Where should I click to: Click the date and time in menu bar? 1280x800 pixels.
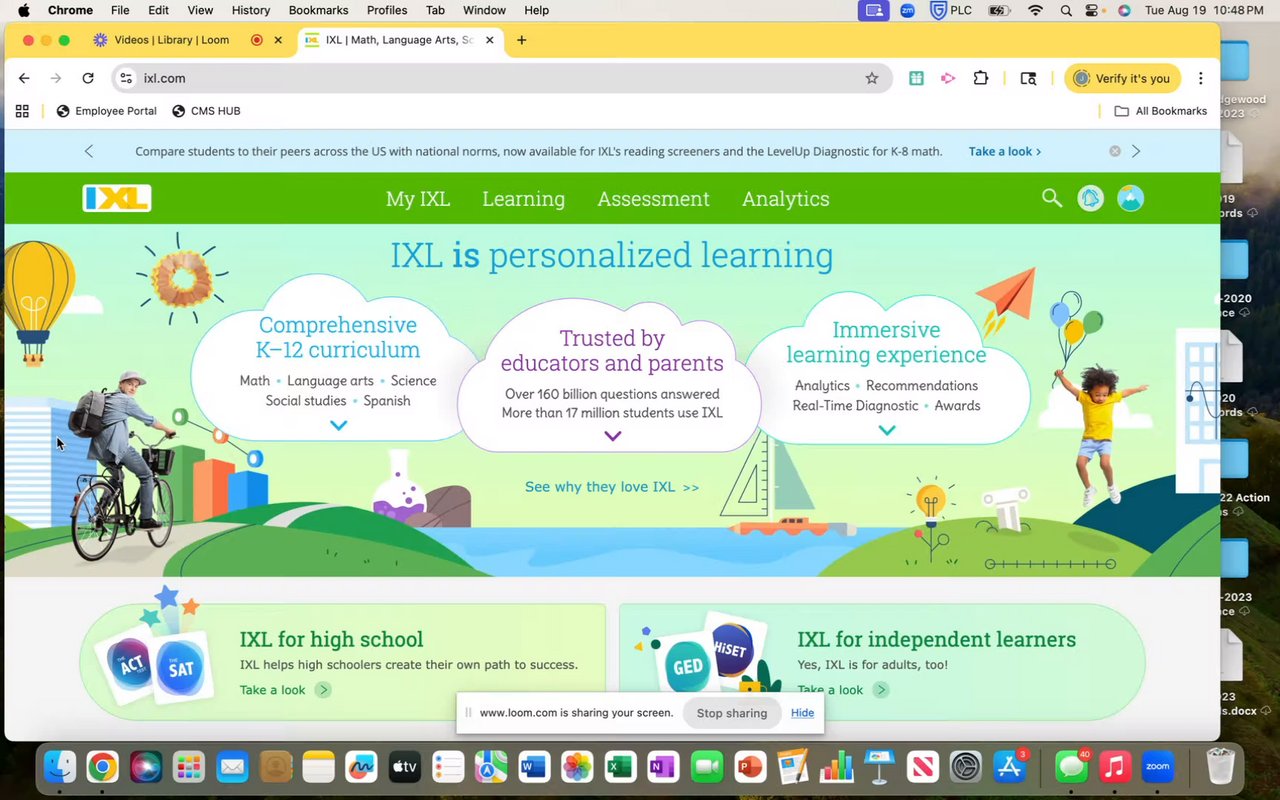[1205, 10]
